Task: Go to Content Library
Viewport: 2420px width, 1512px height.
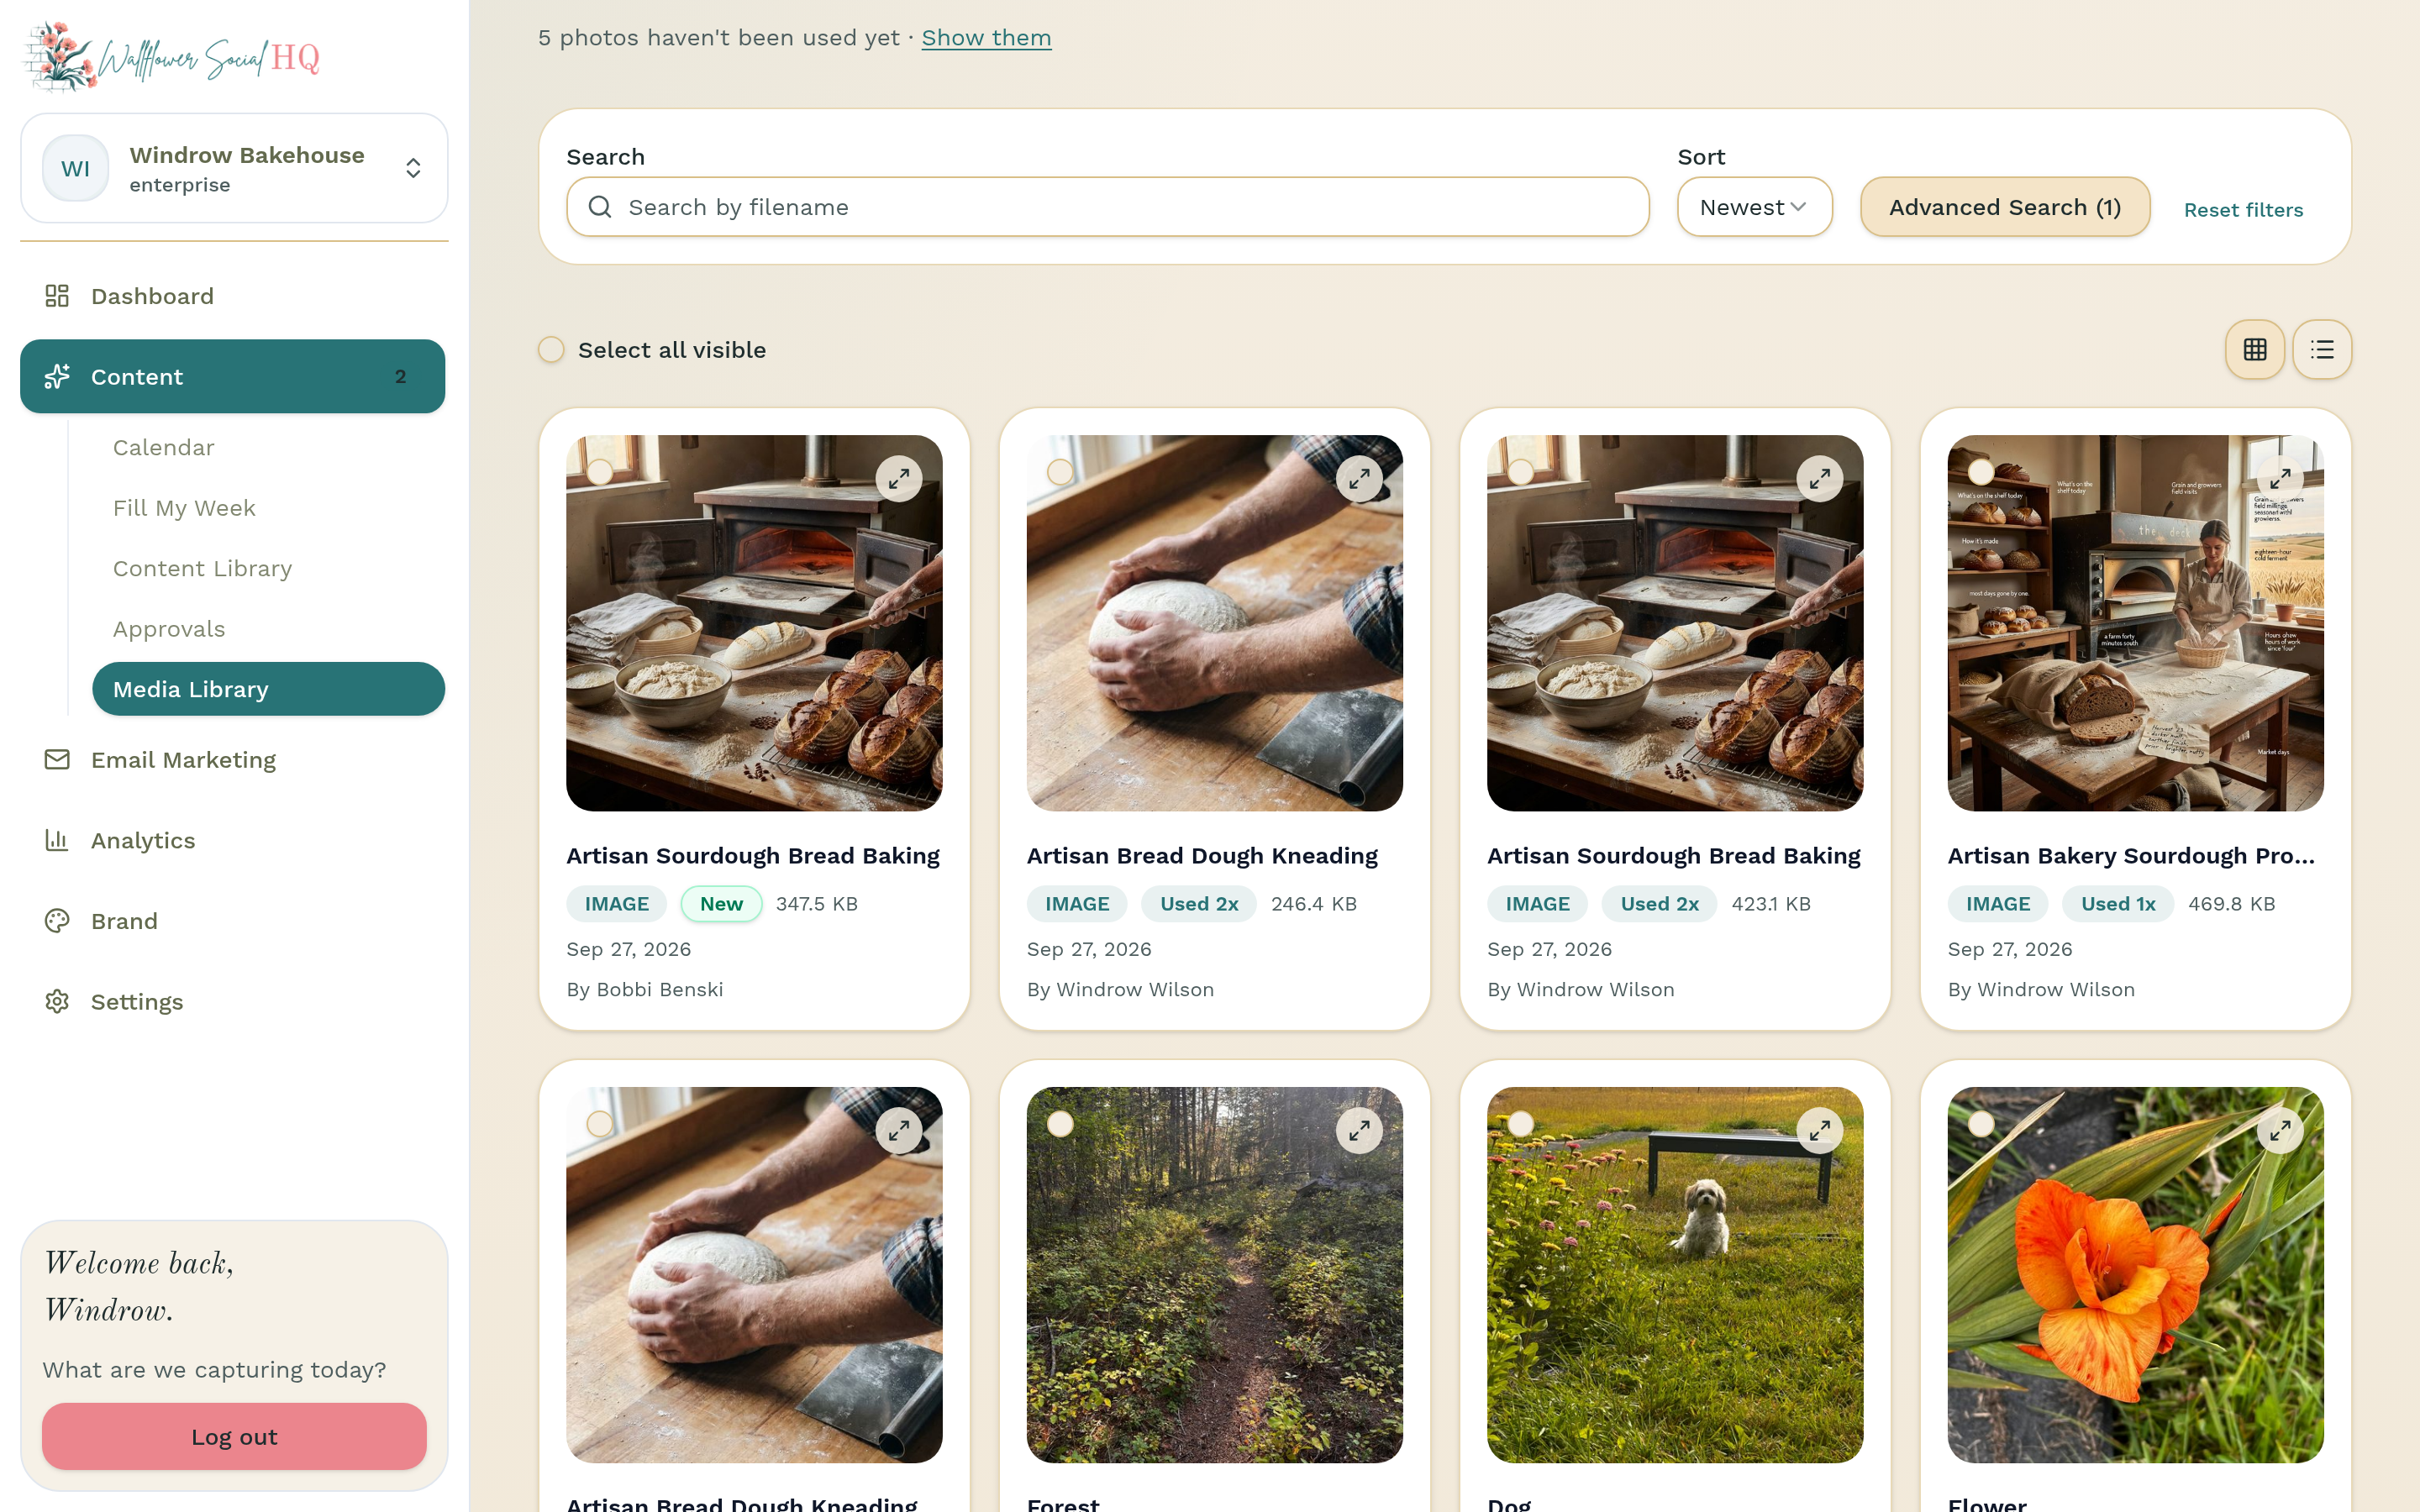Action: click(202, 568)
